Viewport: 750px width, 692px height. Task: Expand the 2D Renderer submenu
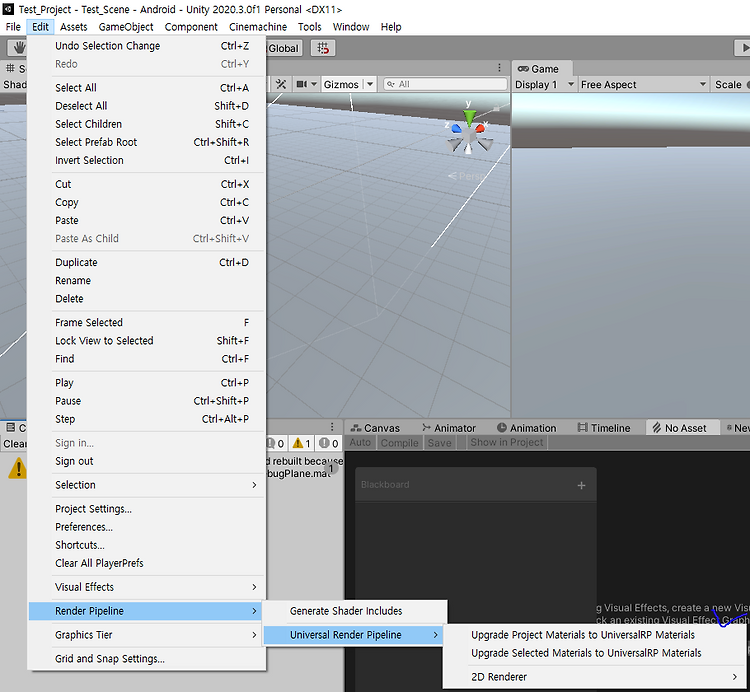coord(596,677)
